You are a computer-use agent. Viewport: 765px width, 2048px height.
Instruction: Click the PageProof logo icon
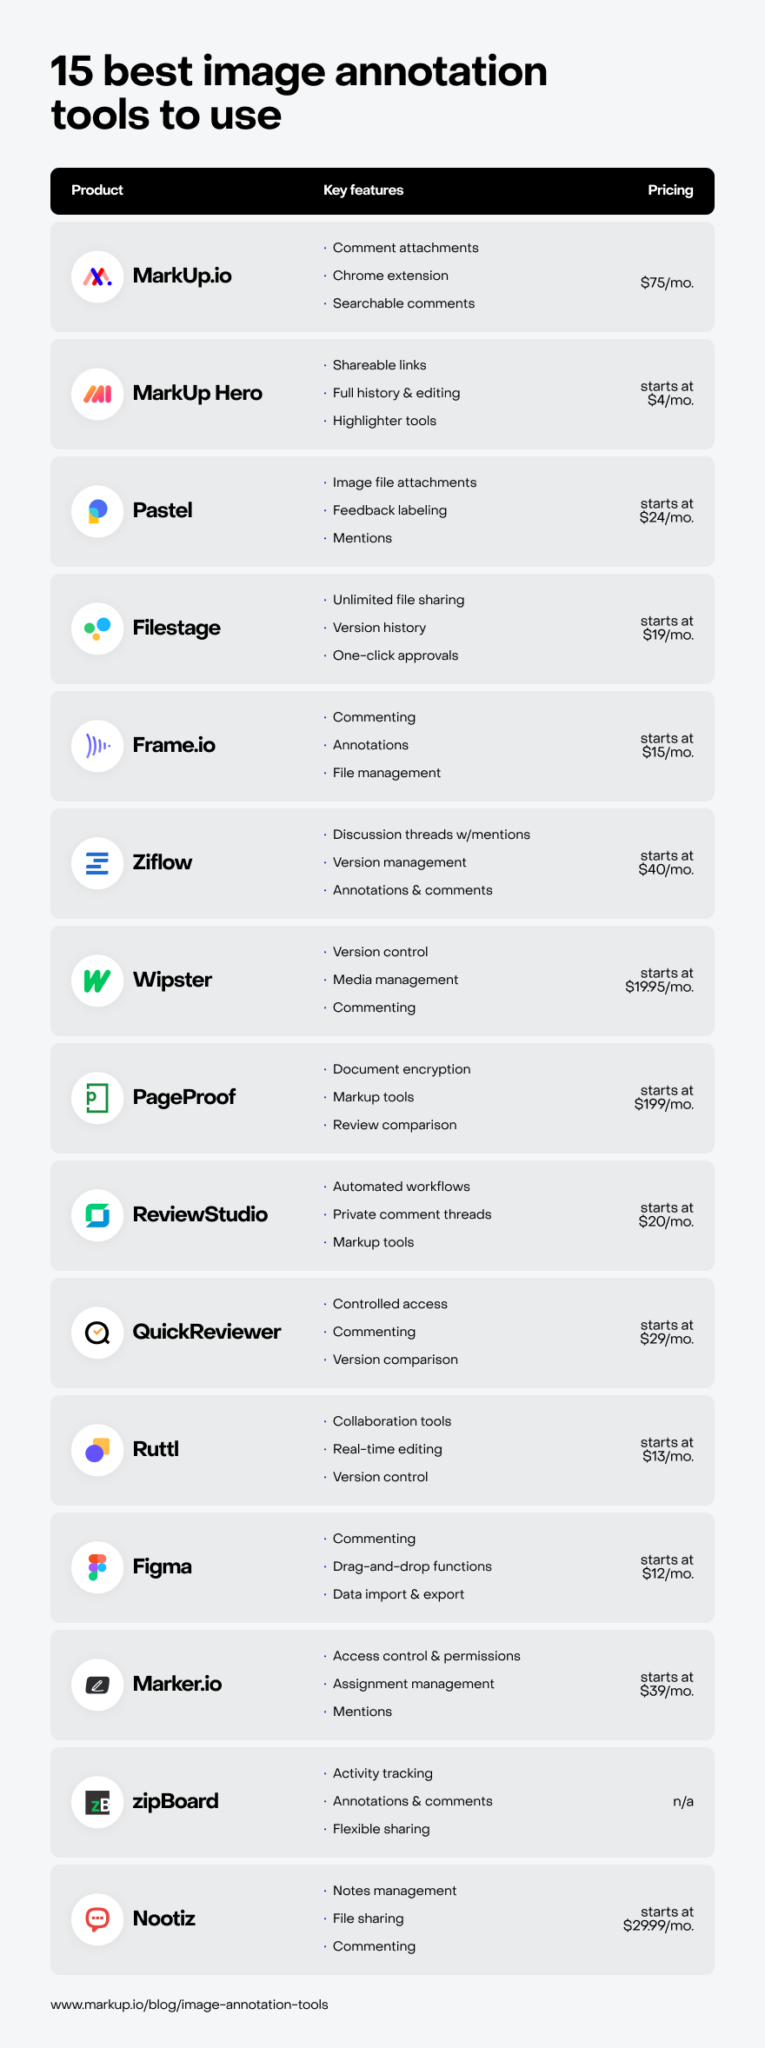coord(97,1098)
